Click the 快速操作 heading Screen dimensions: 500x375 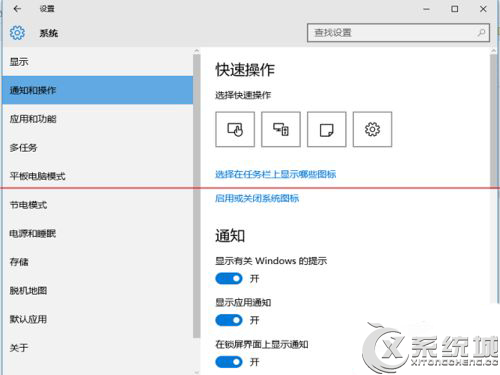[245, 70]
